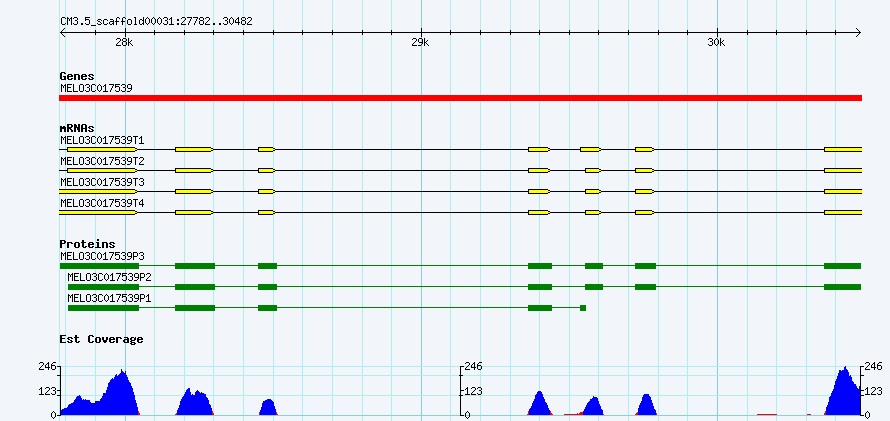Click the tallest Est Coverage peak near 28k

122,393
